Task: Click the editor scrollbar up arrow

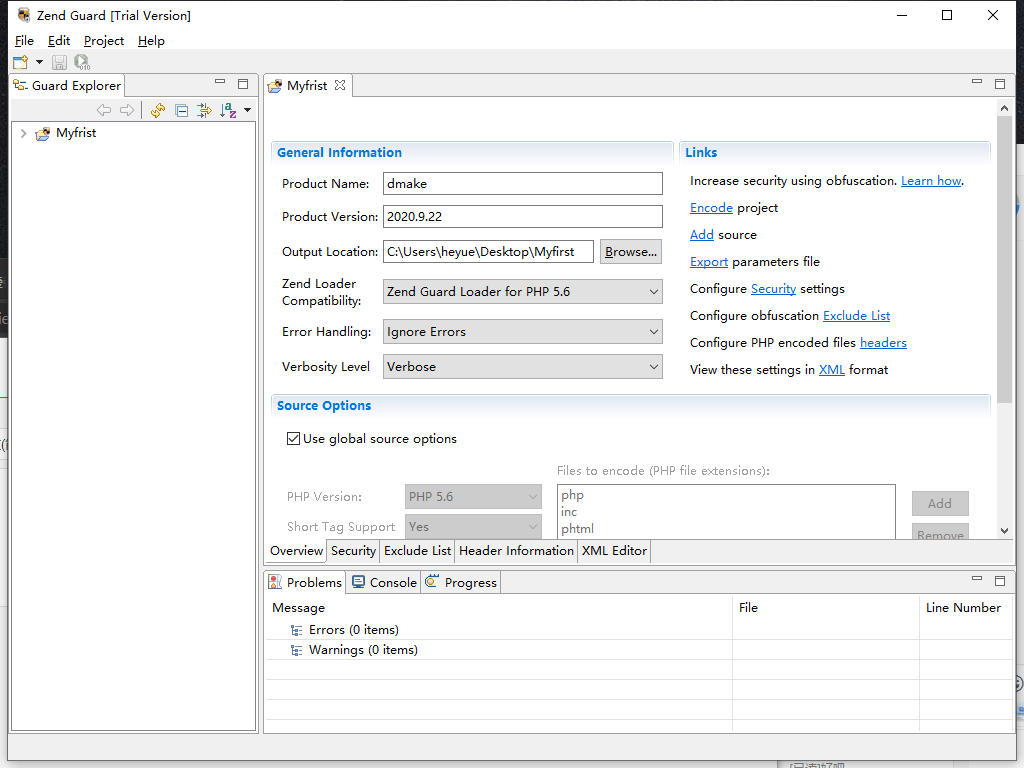Action: pos(1004,108)
